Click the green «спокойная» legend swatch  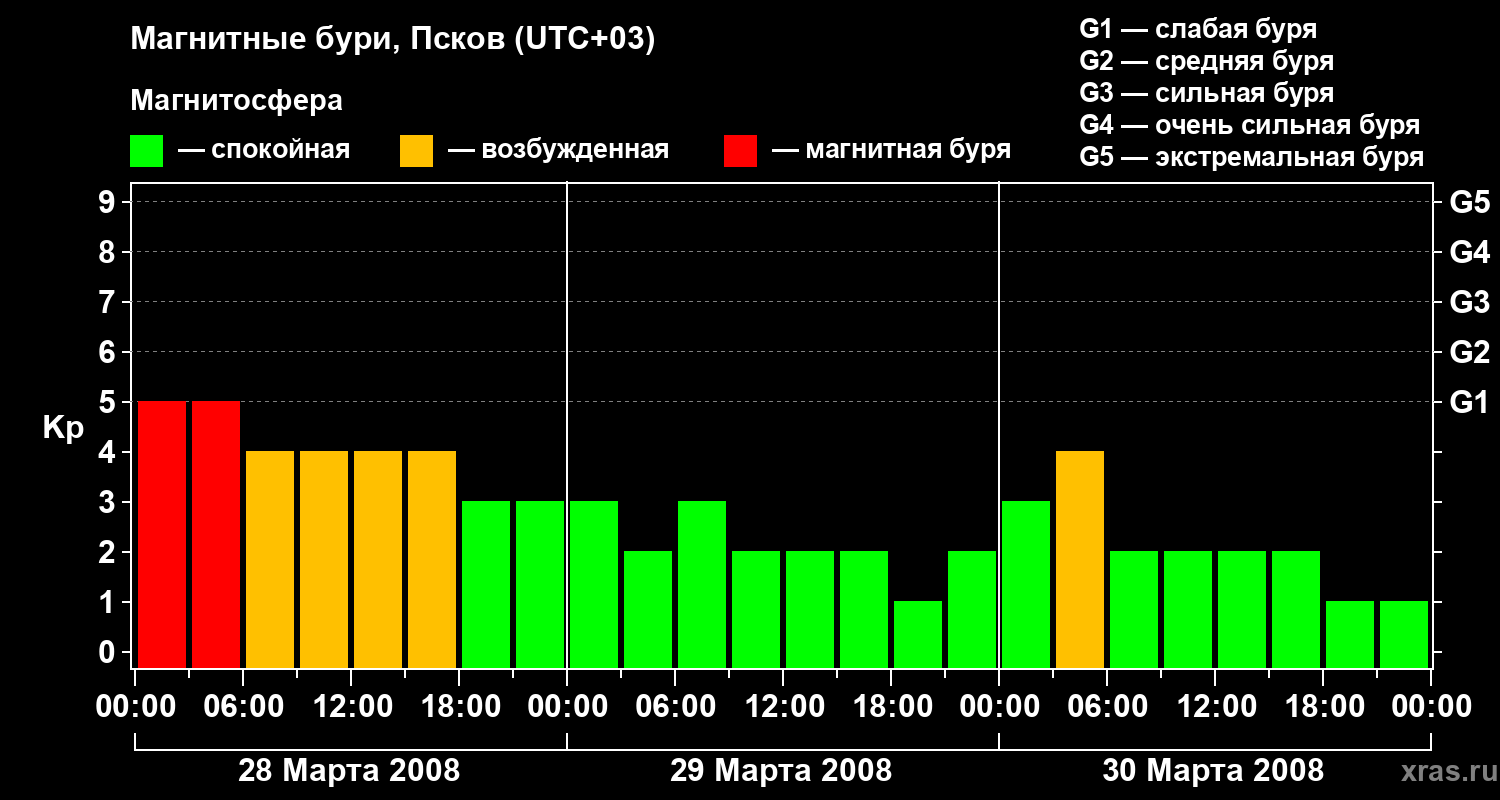[x=147, y=151]
